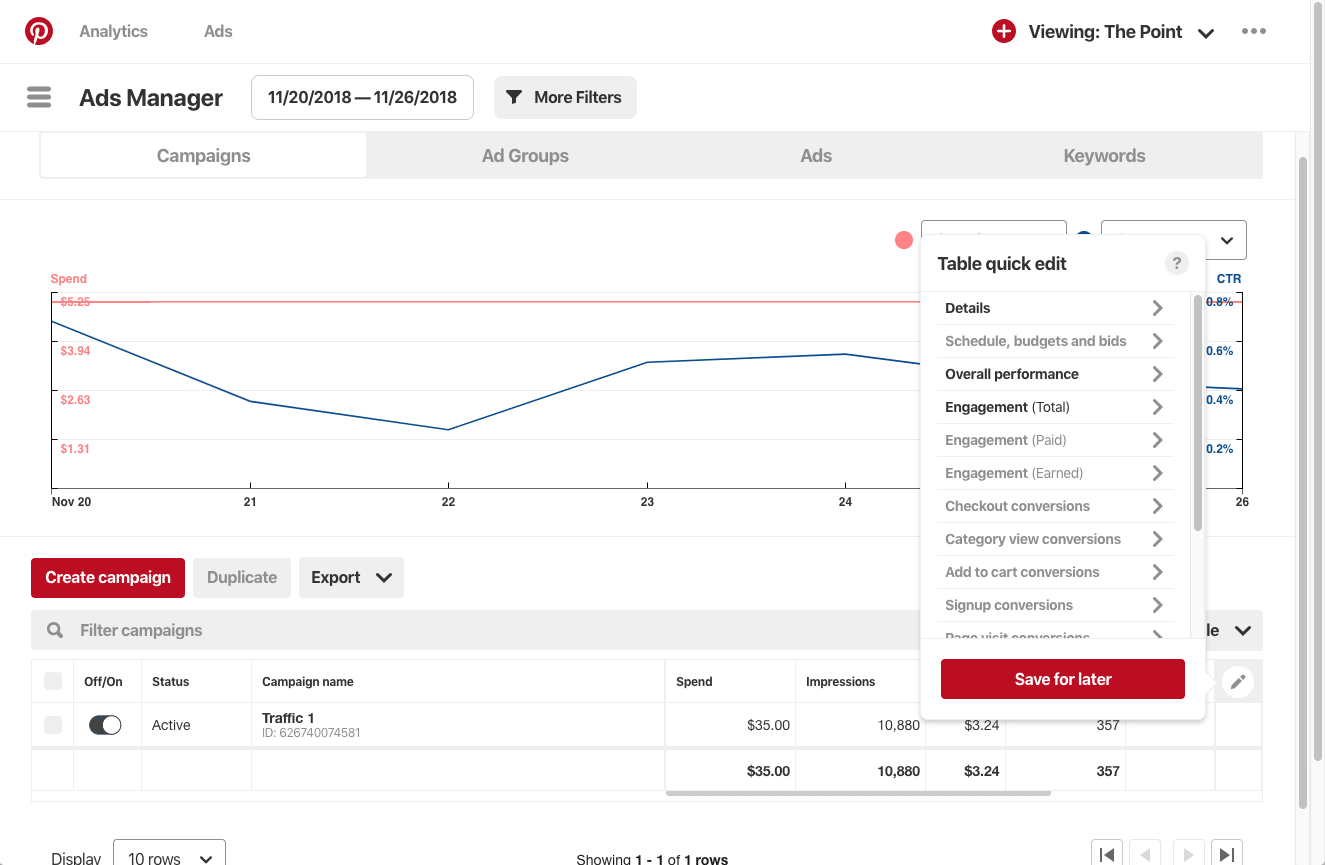1325x865 pixels.
Task: Expand Add to cart conversions section
Action: click(1054, 572)
